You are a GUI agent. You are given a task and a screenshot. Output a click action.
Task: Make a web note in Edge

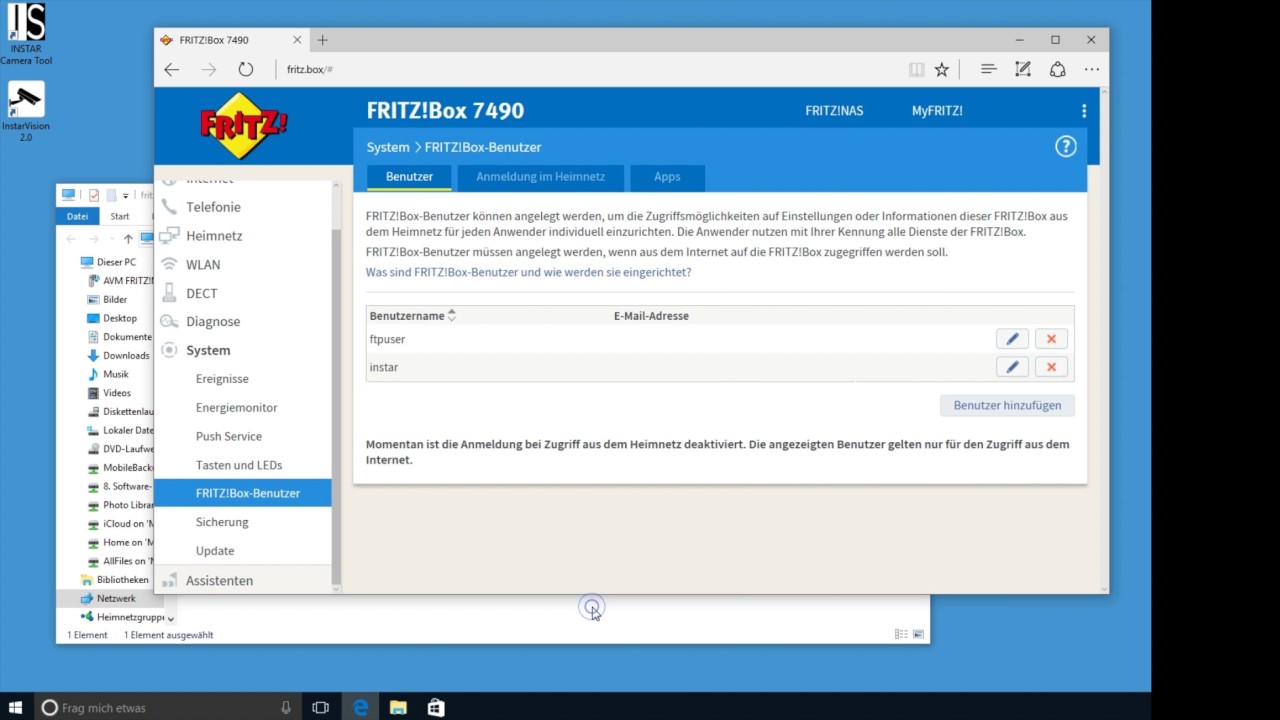coord(1022,69)
